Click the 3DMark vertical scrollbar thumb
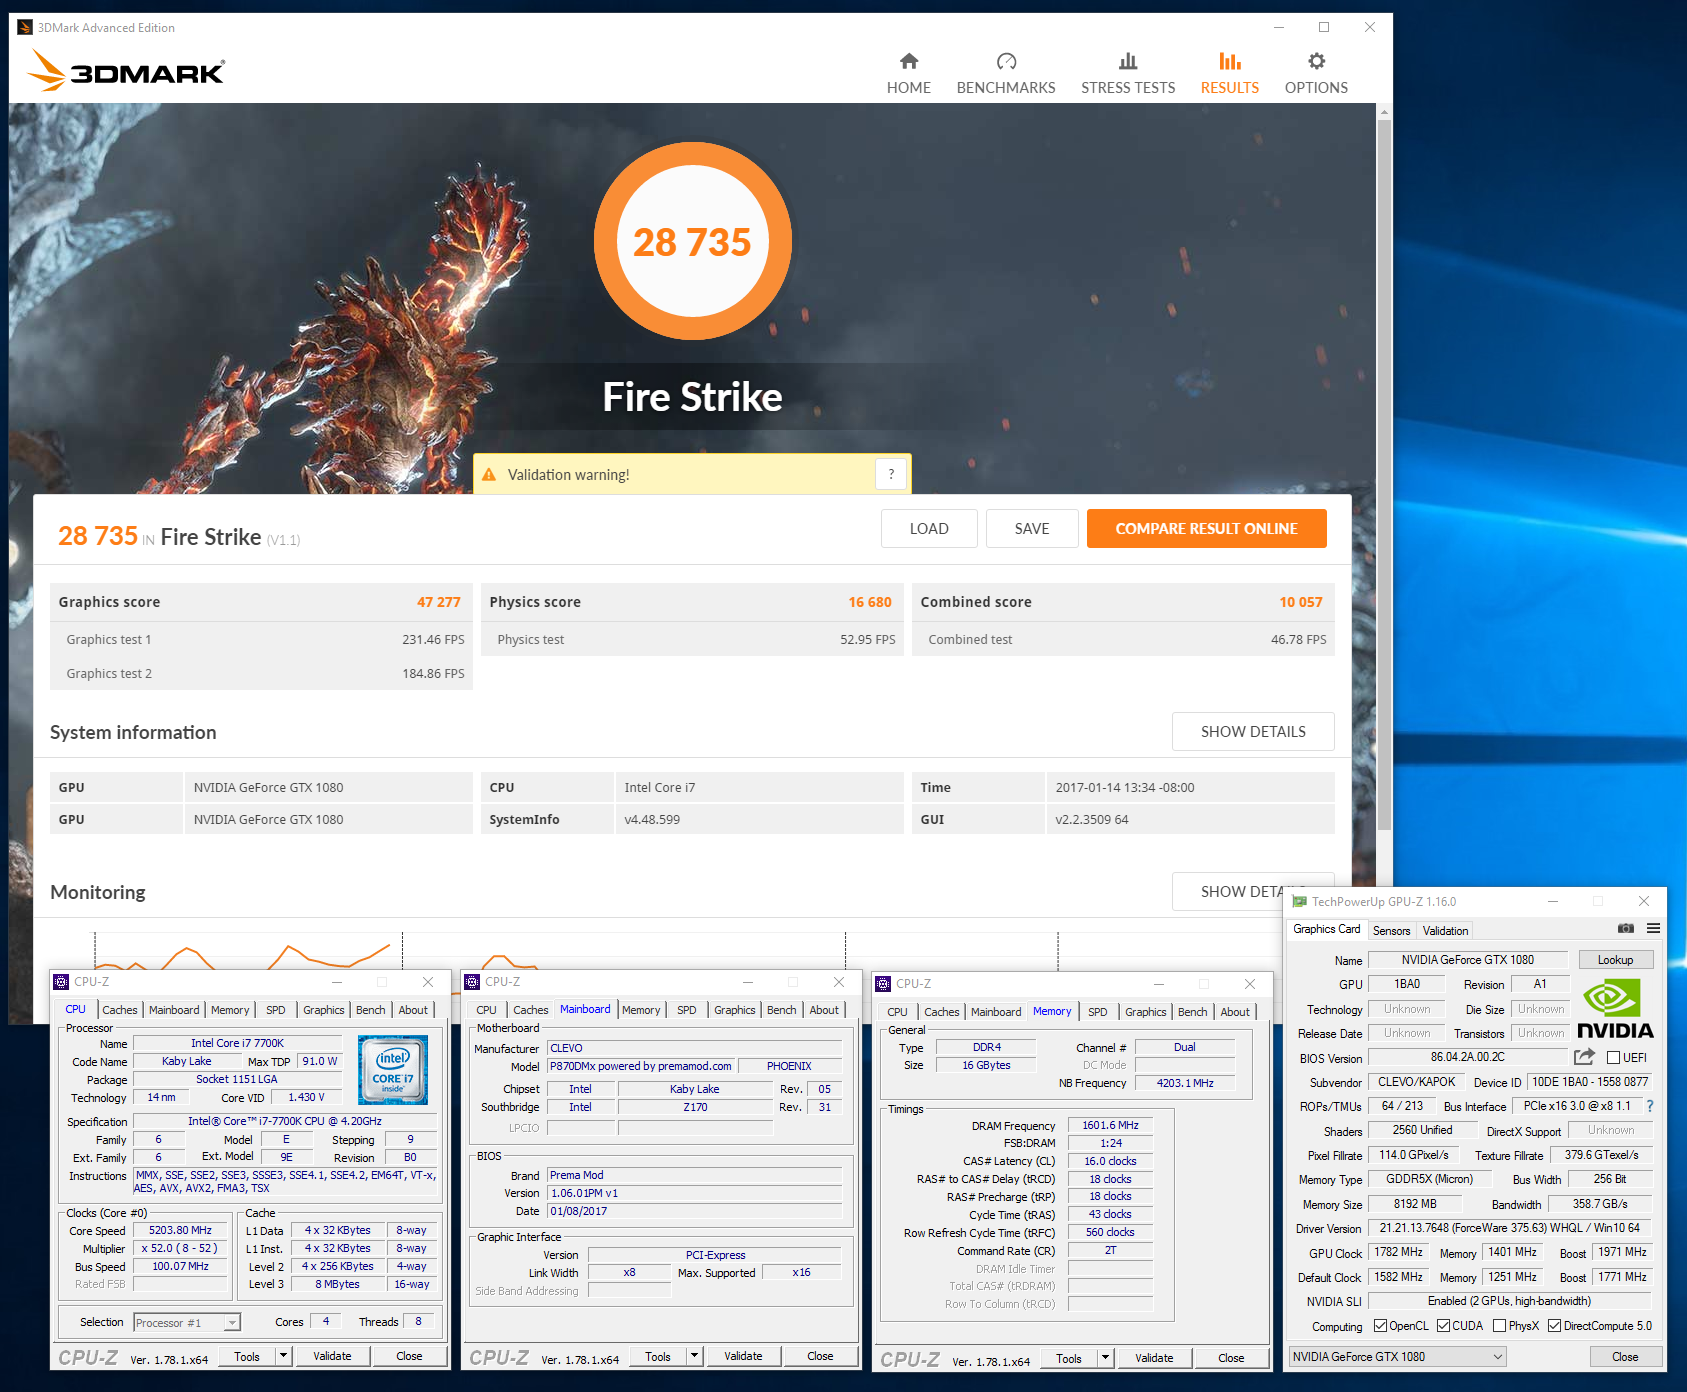 coord(1384,475)
